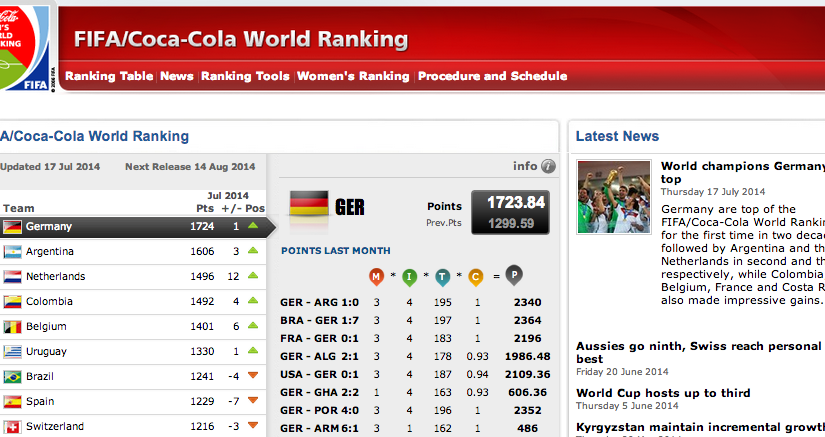Click the USA - GER 0:1 match row

pos(416,375)
